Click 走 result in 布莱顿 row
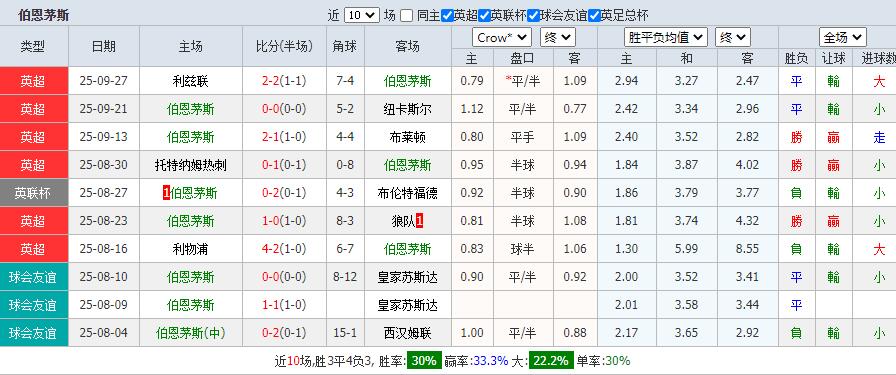The width and height of the screenshot is (896, 375). pyautogui.click(x=879, y=137)
